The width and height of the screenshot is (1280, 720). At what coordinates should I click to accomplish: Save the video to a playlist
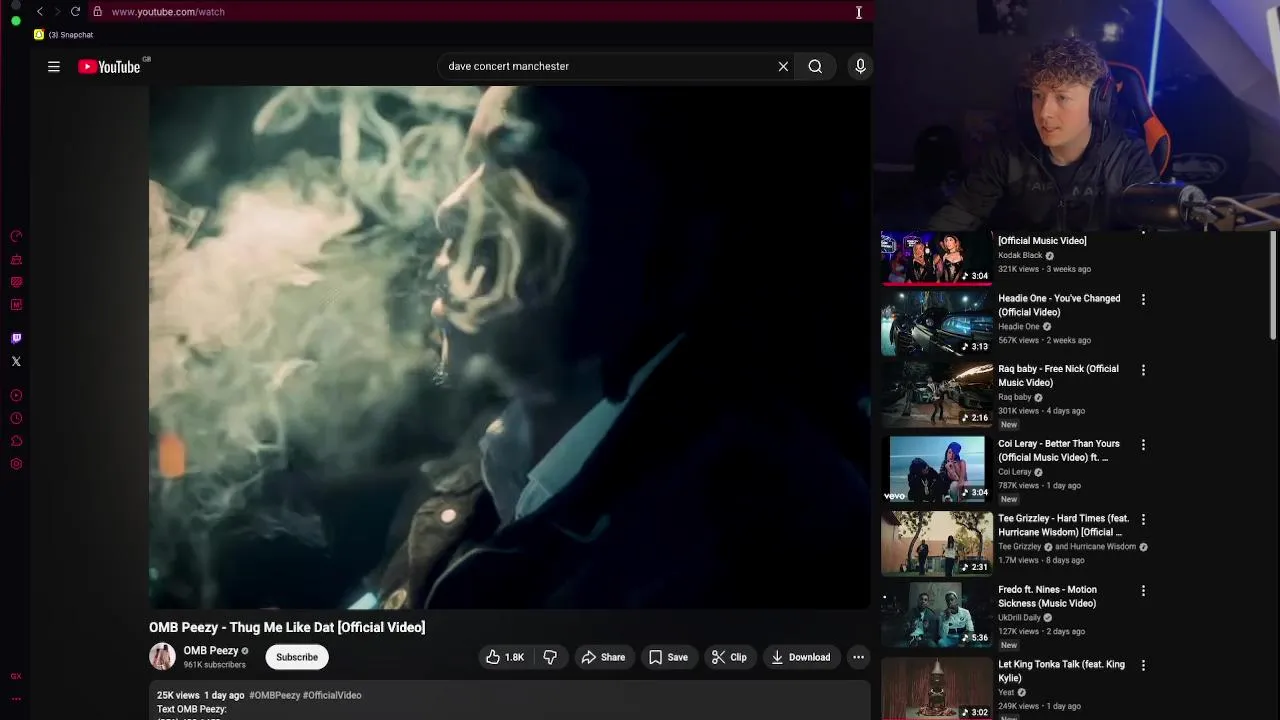[x=668, y=657]
